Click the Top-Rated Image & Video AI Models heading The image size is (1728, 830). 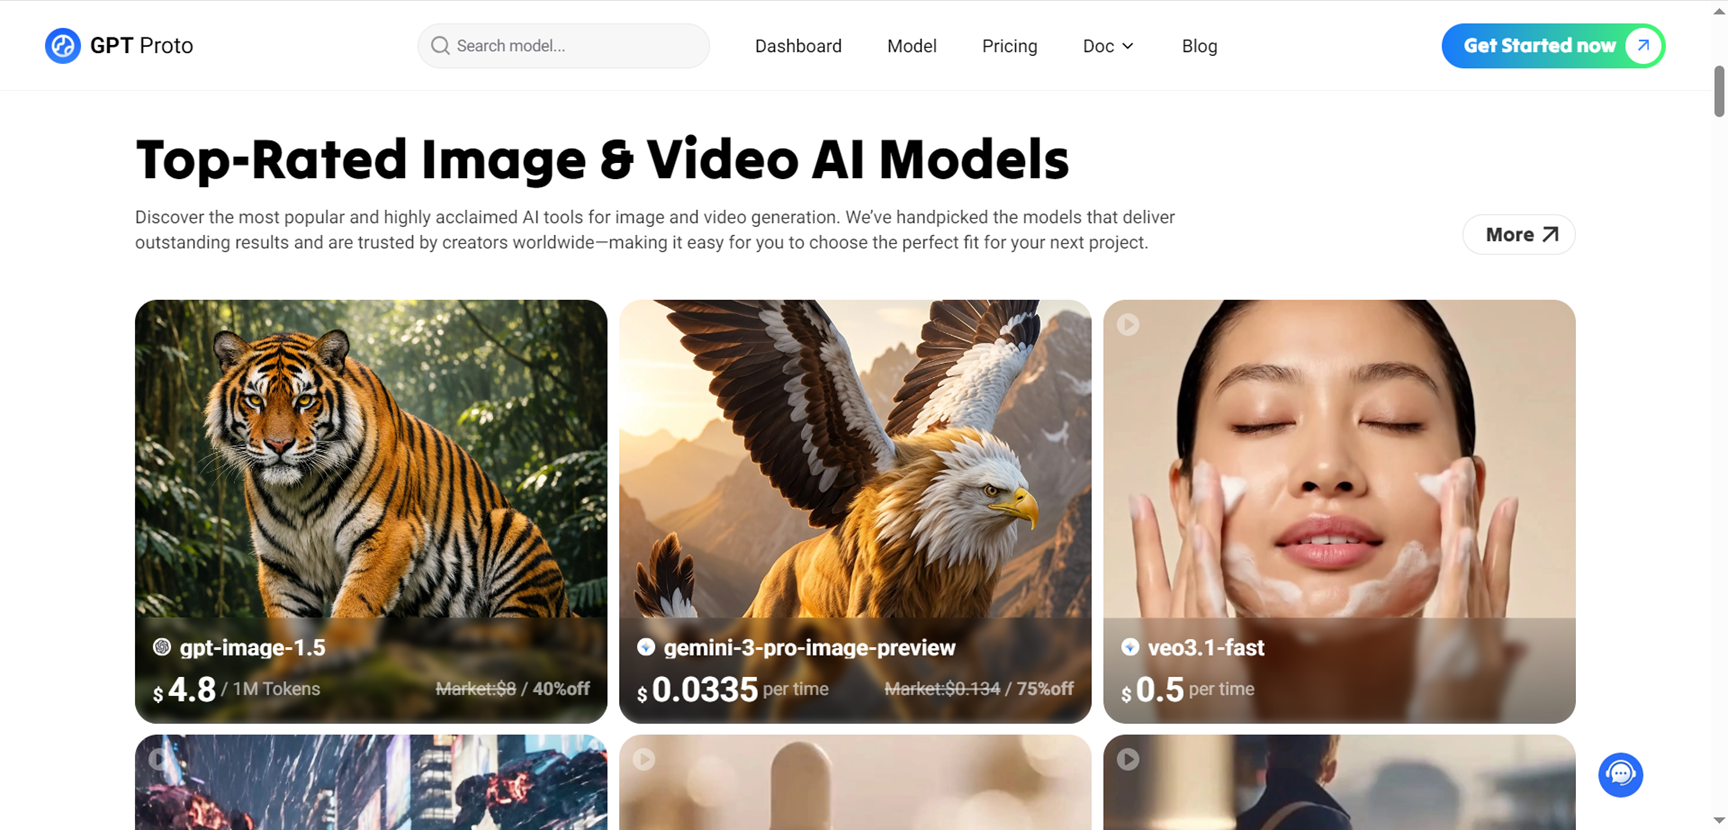602,160
